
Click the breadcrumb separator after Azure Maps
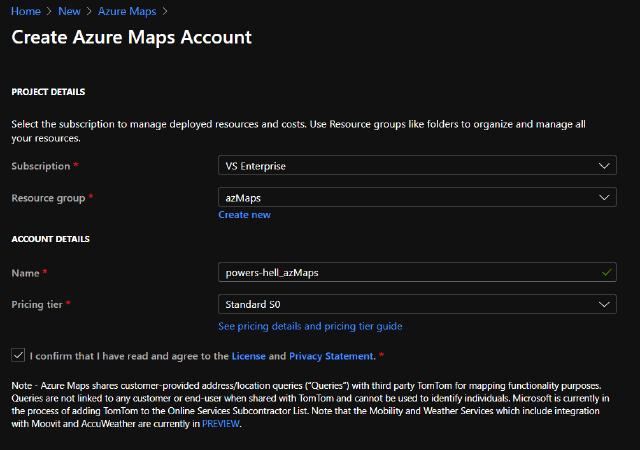[165, 11]
